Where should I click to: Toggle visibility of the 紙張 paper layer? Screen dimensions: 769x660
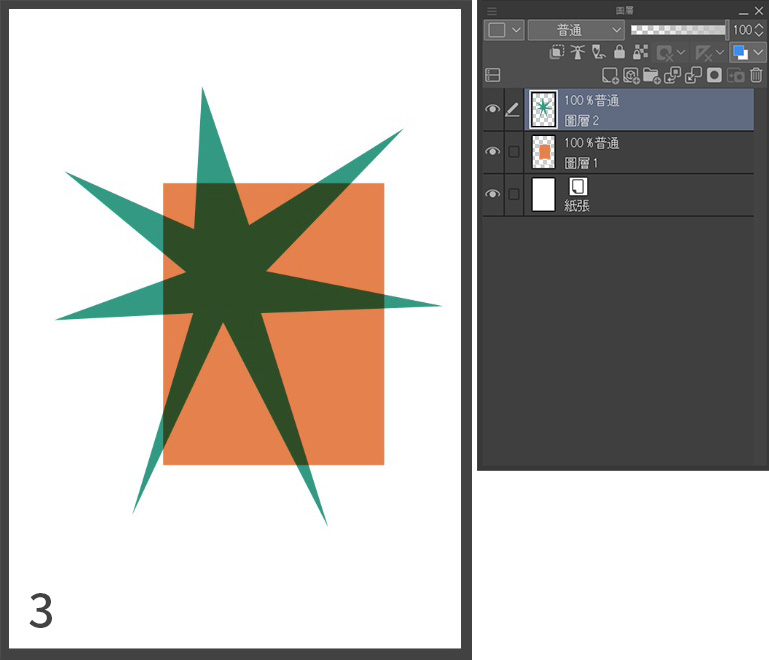(x=492, y=194)
